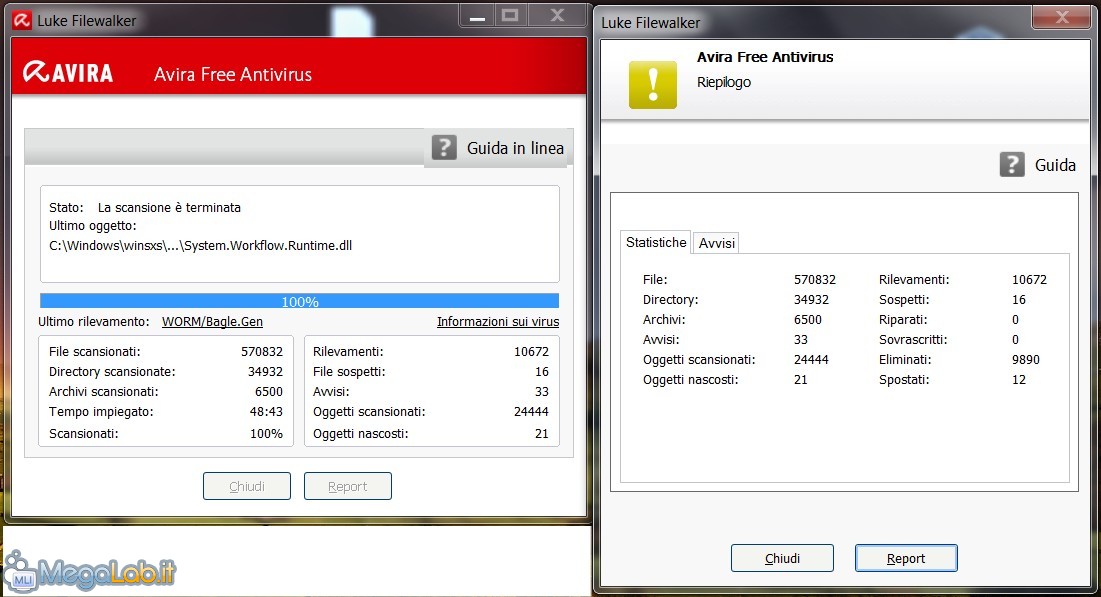This screenshot has height=597, width=1101.
Task: Click the 'Eliminati:' value 9890
Action: point(1026,360)
